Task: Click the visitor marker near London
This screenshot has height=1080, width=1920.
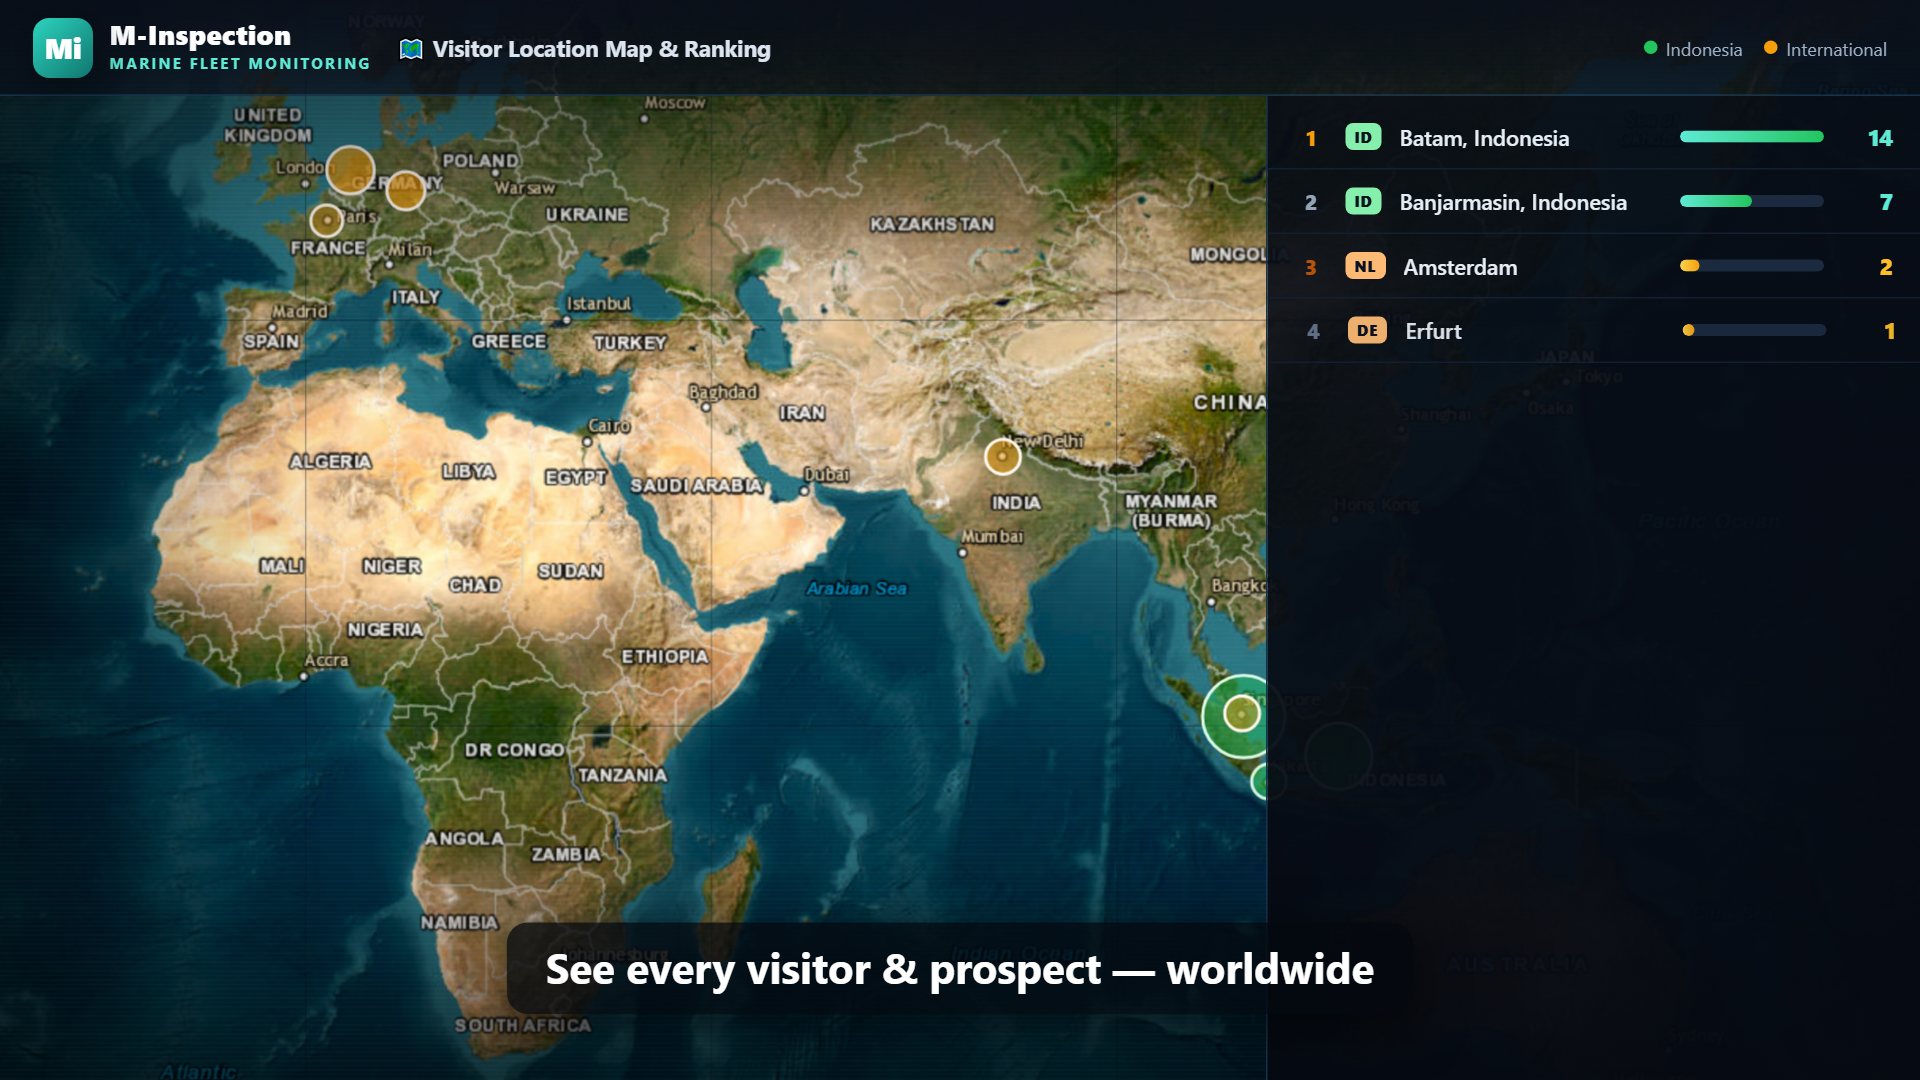Action: coord(351,170)
